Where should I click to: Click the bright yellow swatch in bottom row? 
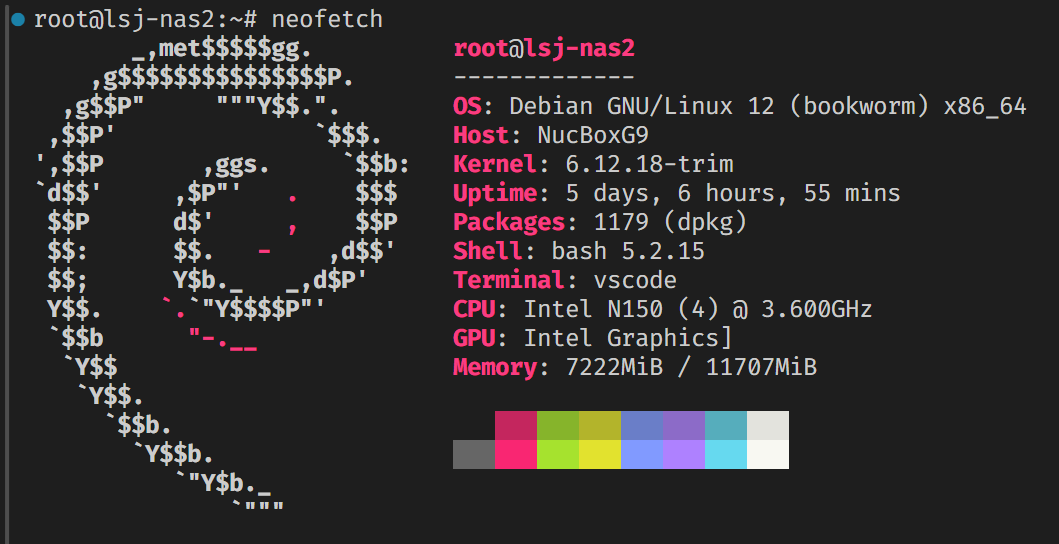(600, 454)
